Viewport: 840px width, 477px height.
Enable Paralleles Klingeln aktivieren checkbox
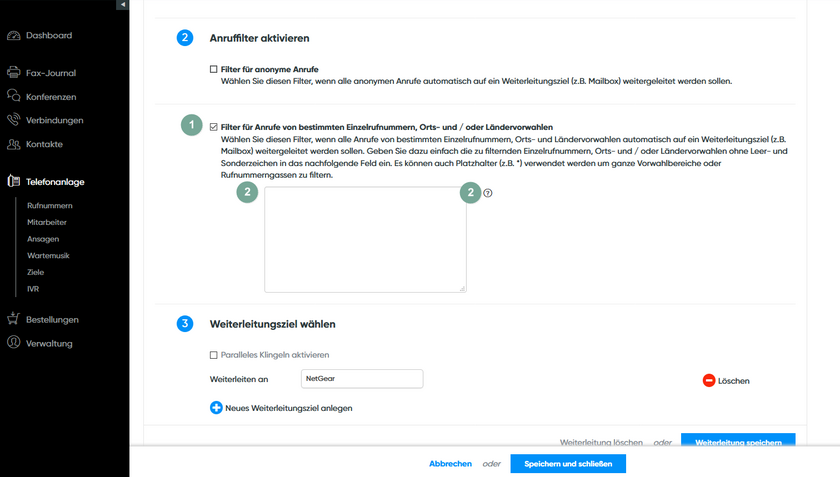(x=214, y=355)
